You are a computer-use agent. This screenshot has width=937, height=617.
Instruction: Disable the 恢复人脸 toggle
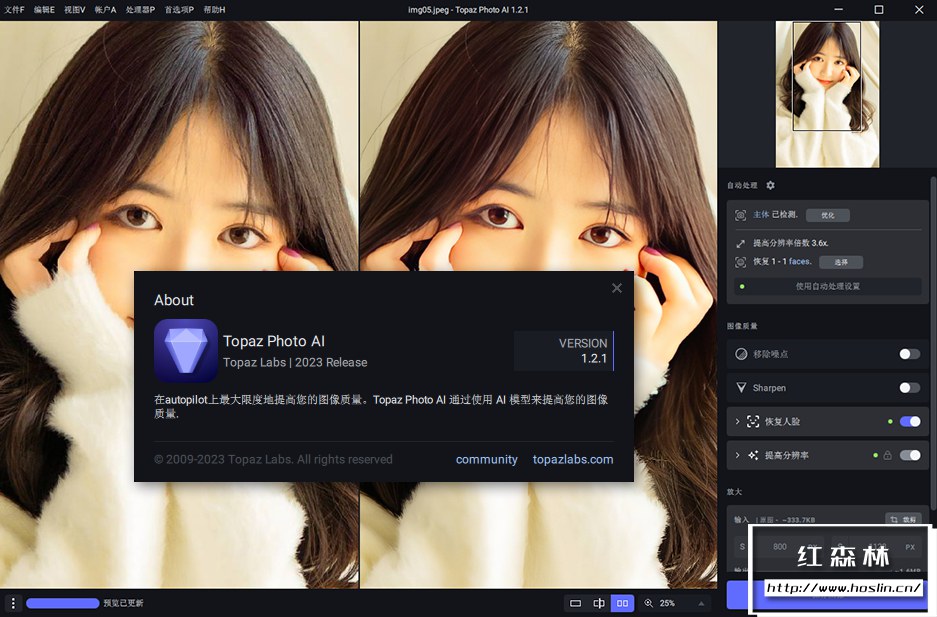(910, 421)
